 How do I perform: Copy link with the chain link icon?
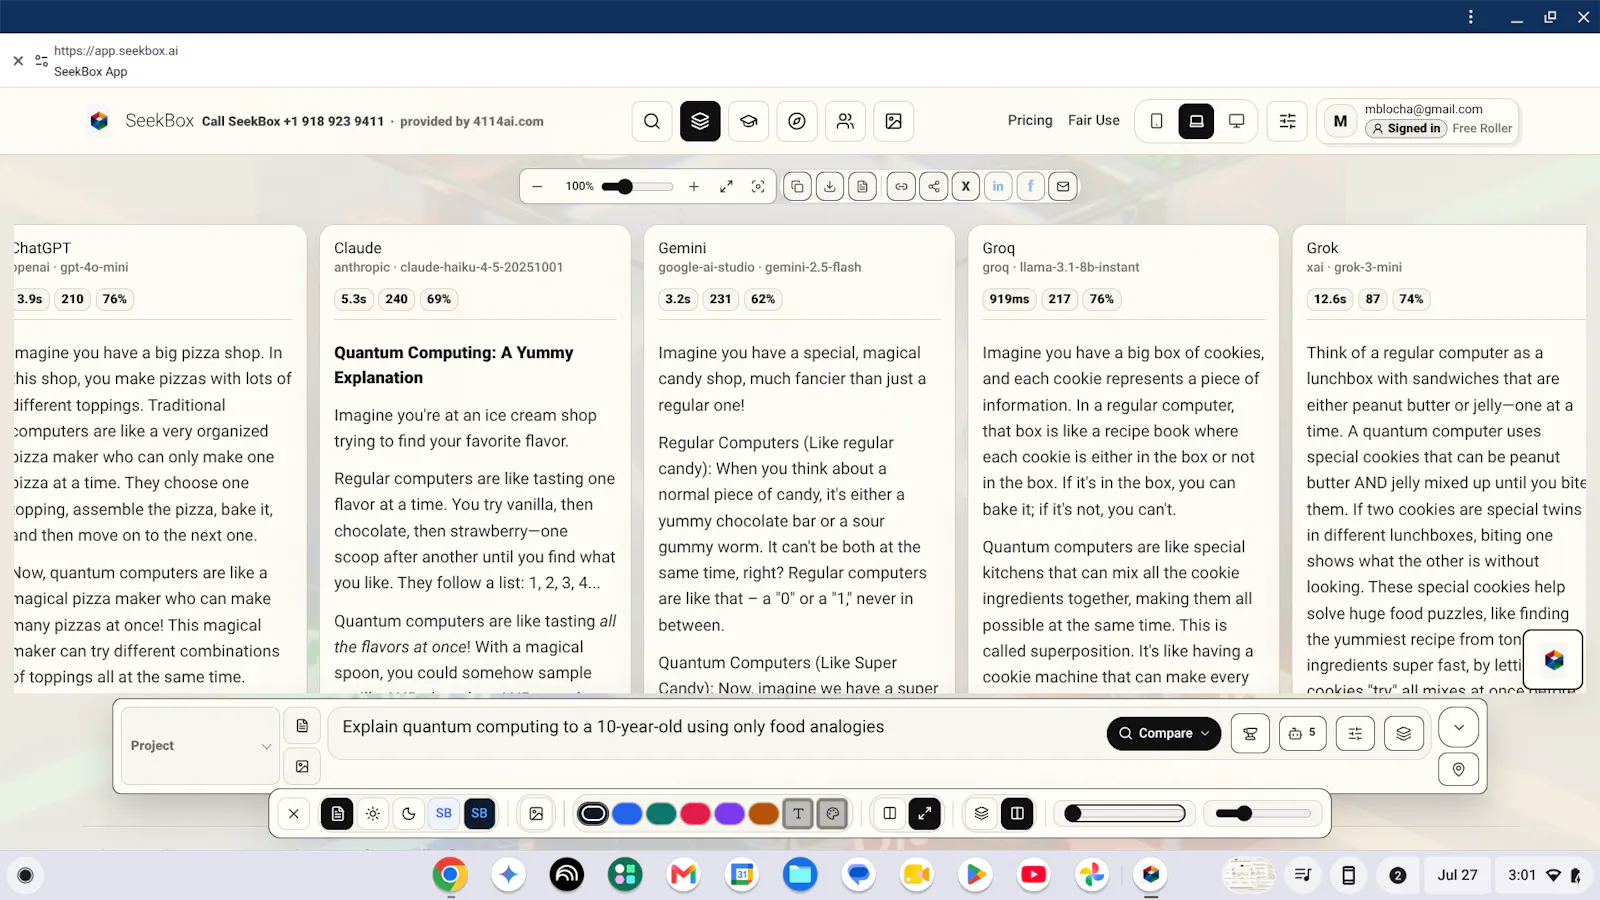(x=901, y=186)
